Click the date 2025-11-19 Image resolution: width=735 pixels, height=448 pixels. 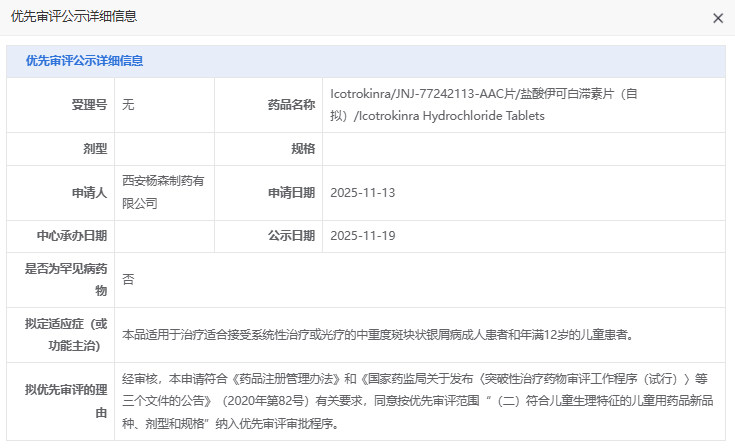pyautogui.click(x=363, y=236)
